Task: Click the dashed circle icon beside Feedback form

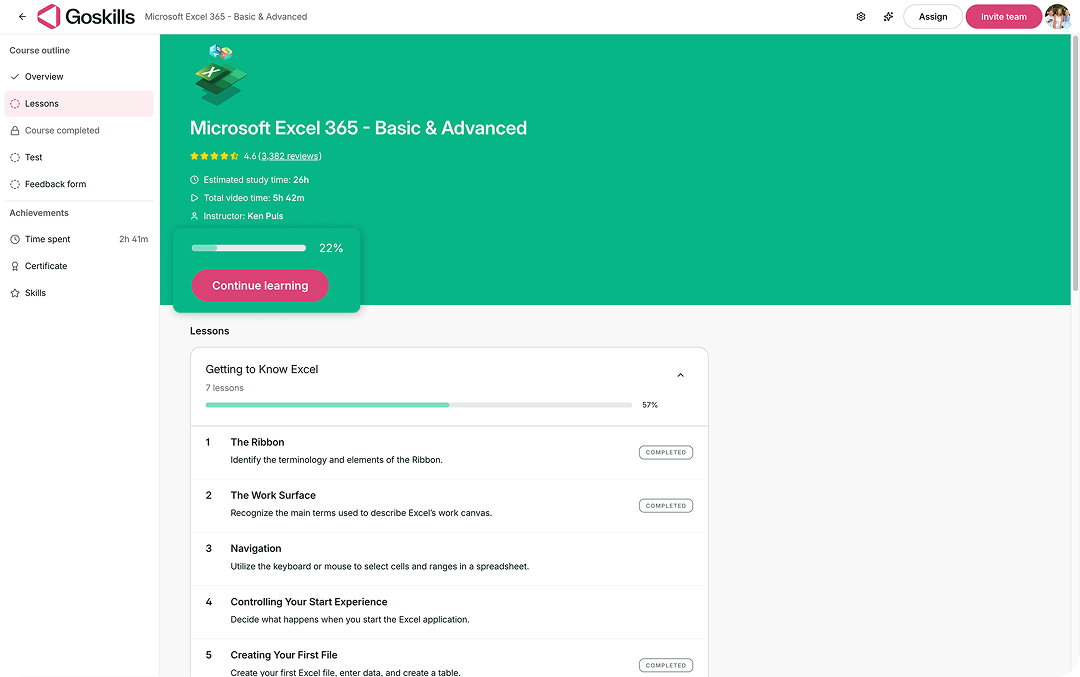Action: tap(14, 184)
